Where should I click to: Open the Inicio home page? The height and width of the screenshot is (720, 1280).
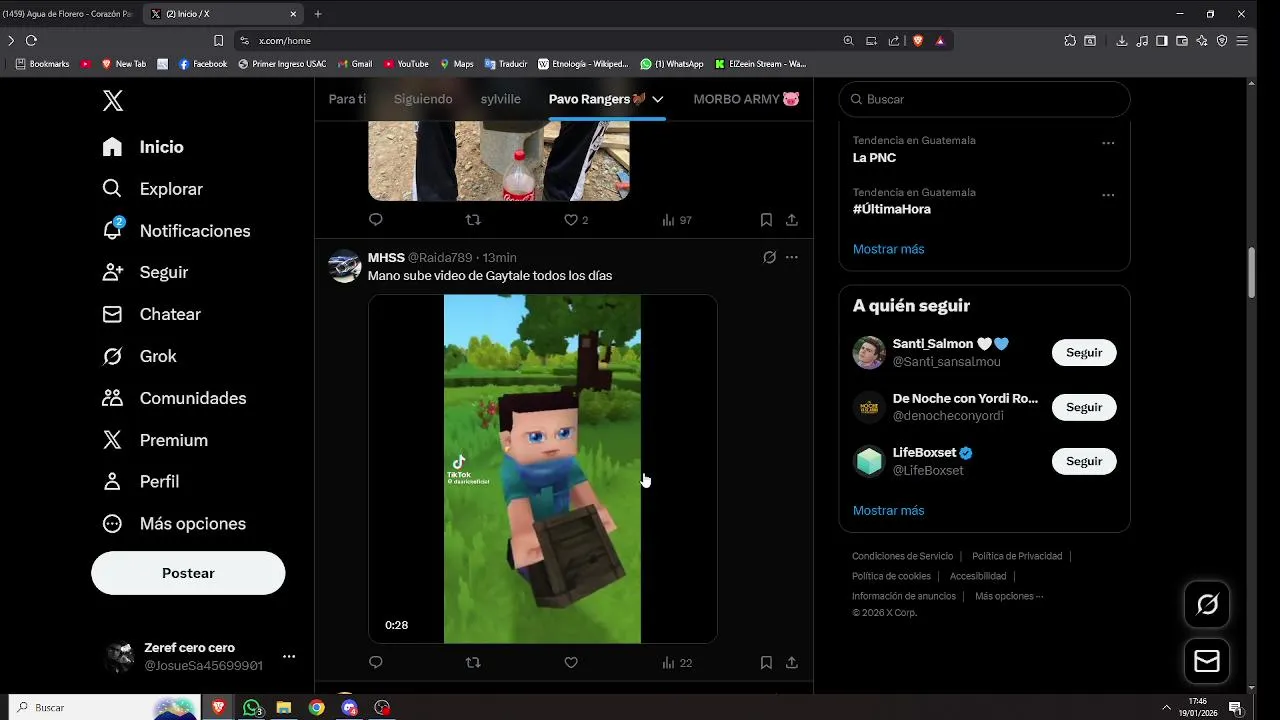pyautogui.click(x=143, y=147)
